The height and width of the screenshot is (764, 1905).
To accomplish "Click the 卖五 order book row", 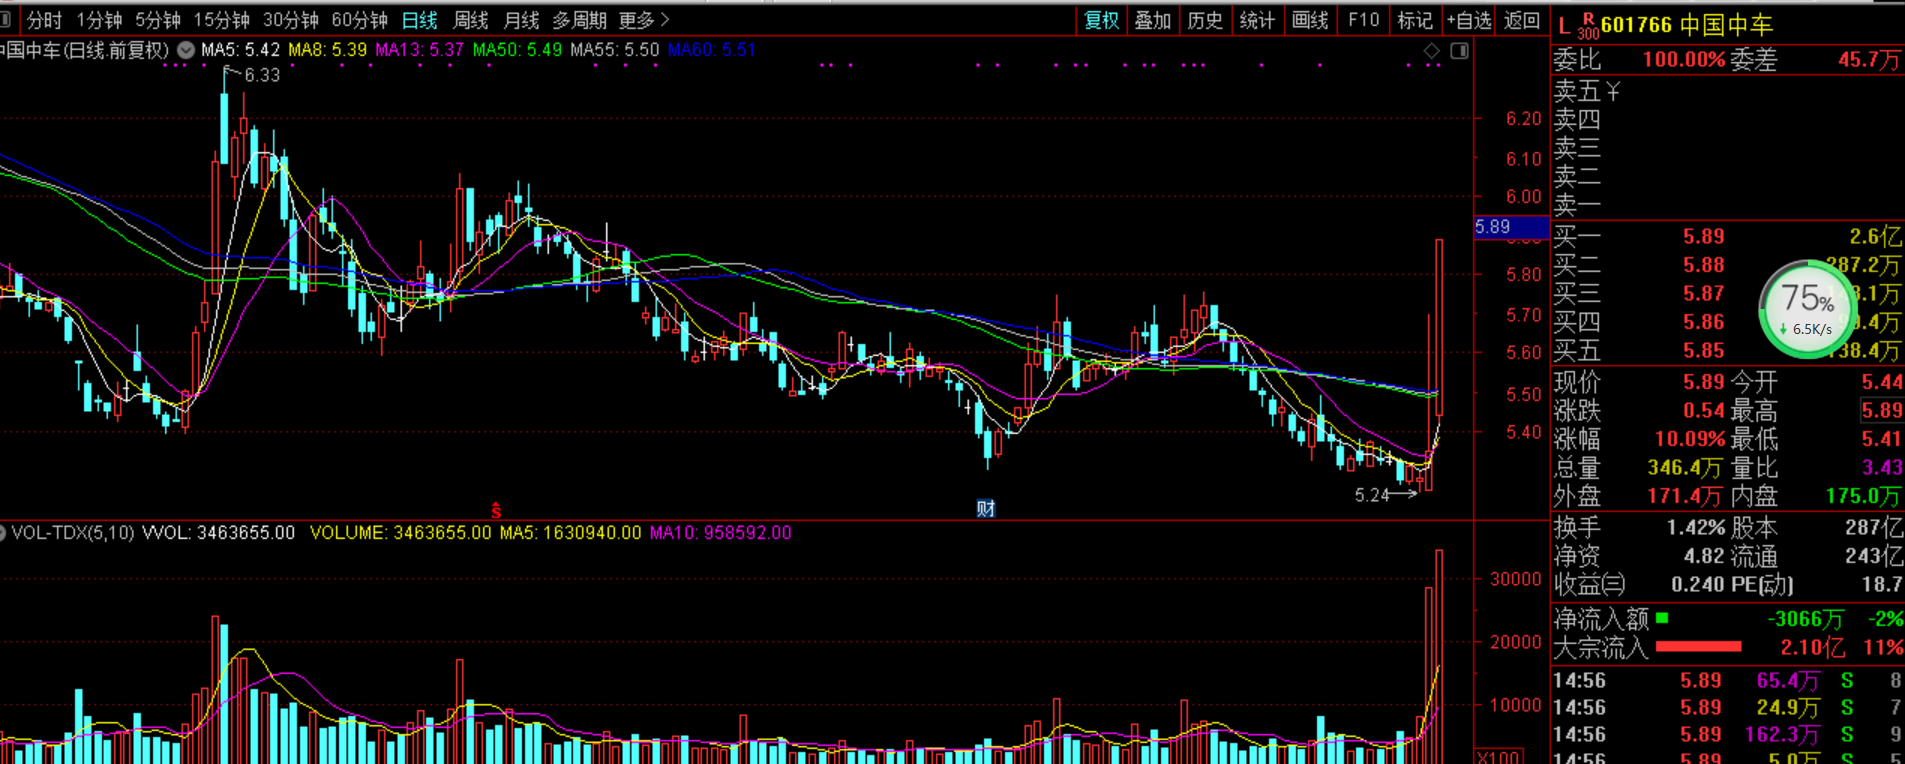I will coord(1728,92).
